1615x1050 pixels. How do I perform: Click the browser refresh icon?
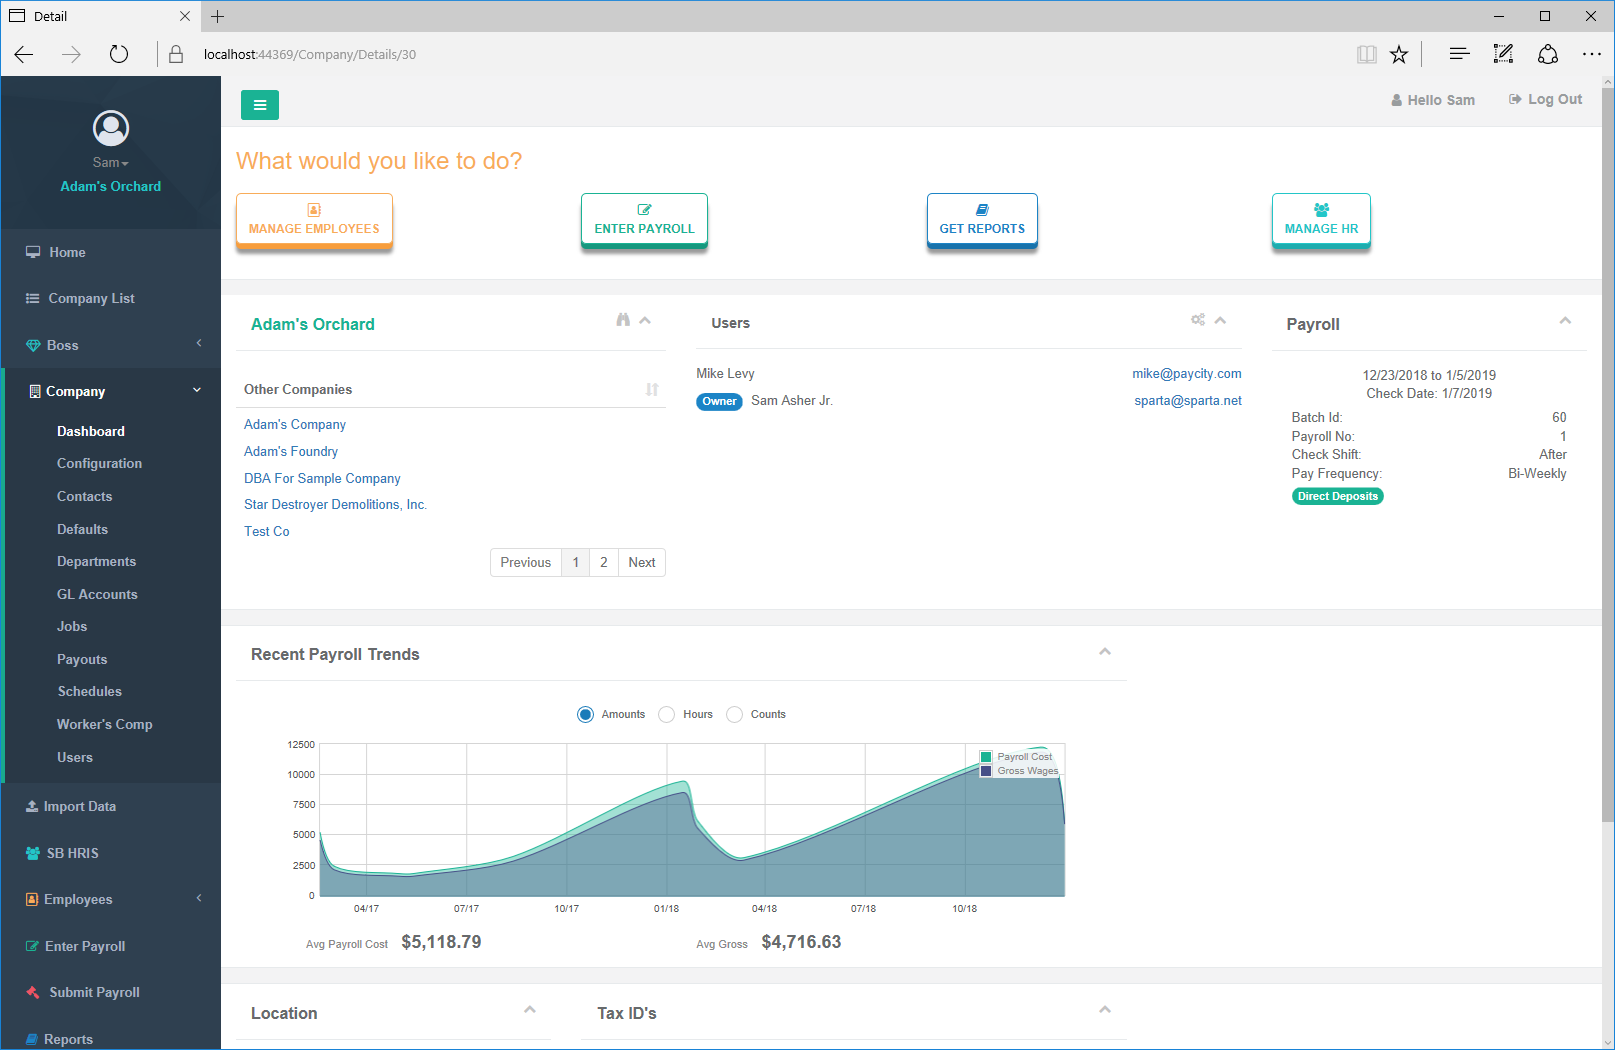coord(119,54)
